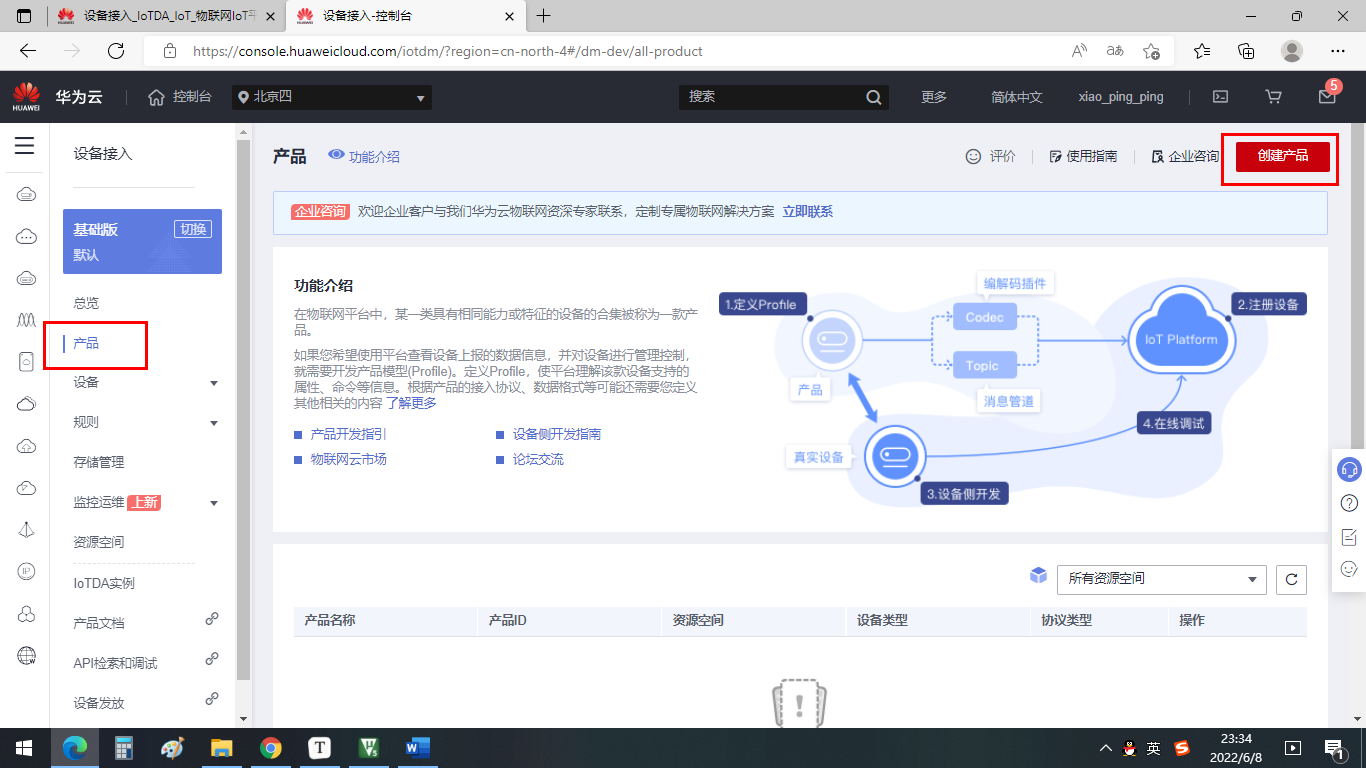Click refresh button beside resource space dropdown
Screen dimensions: 1366x768
[x=1291, y=579]
